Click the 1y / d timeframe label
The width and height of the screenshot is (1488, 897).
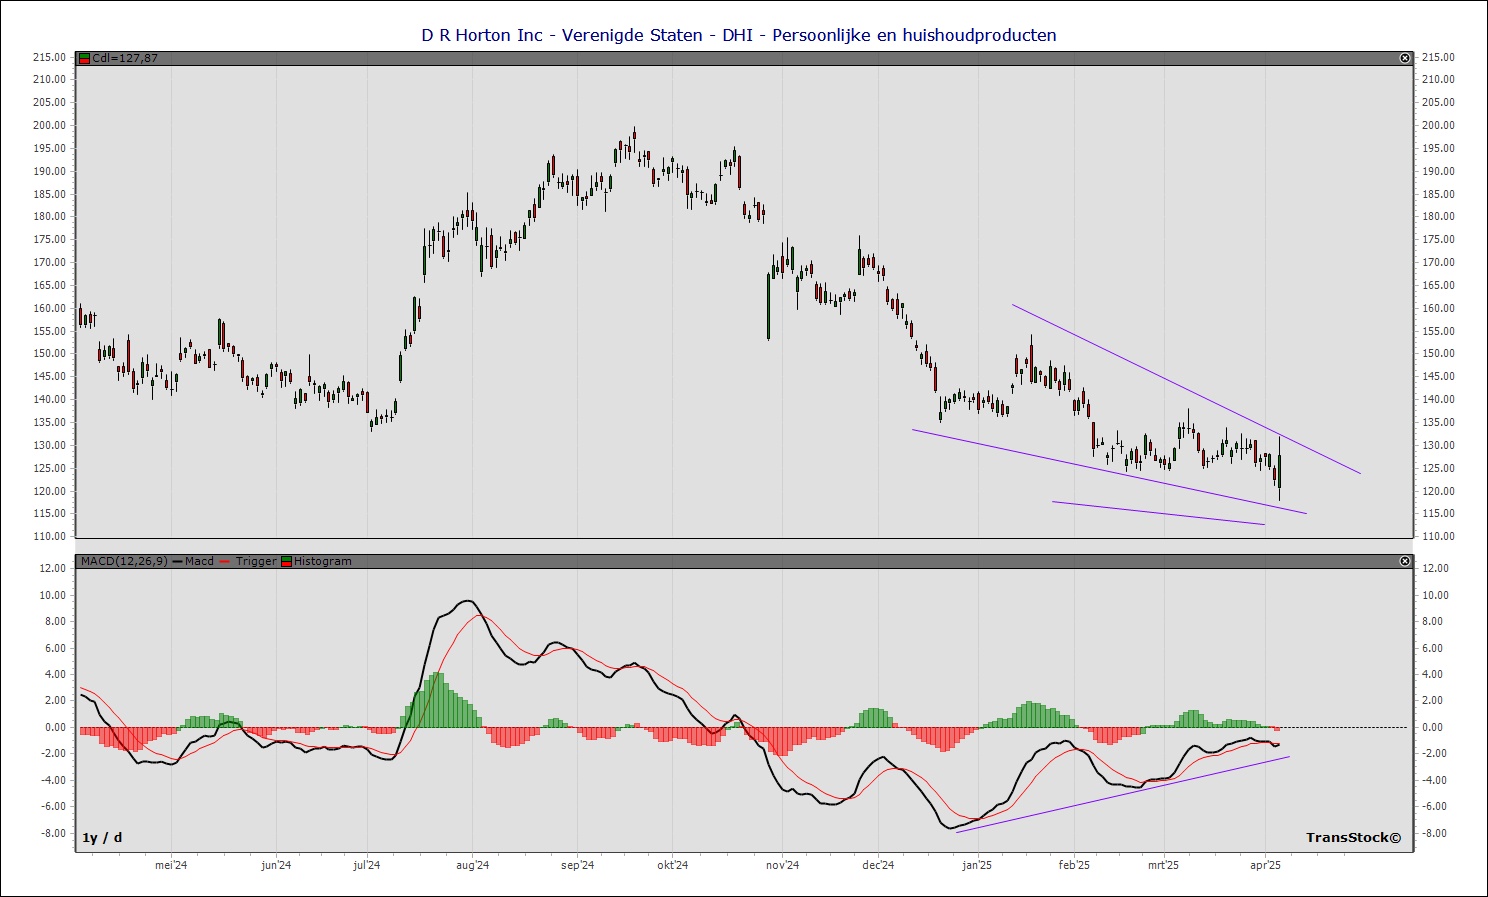102,837
